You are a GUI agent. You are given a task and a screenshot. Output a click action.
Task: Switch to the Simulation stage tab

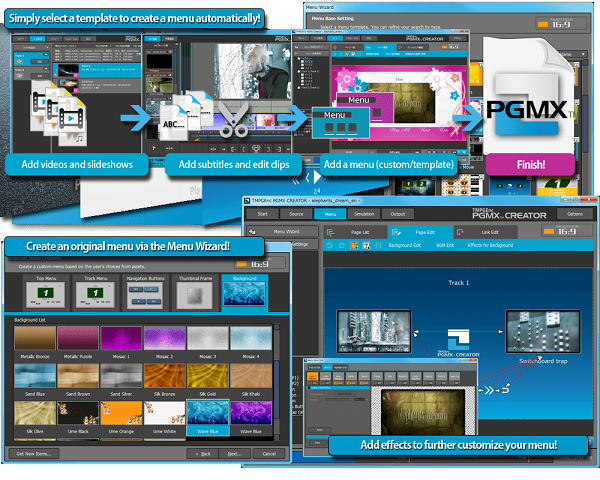click(x=364, y=214)
